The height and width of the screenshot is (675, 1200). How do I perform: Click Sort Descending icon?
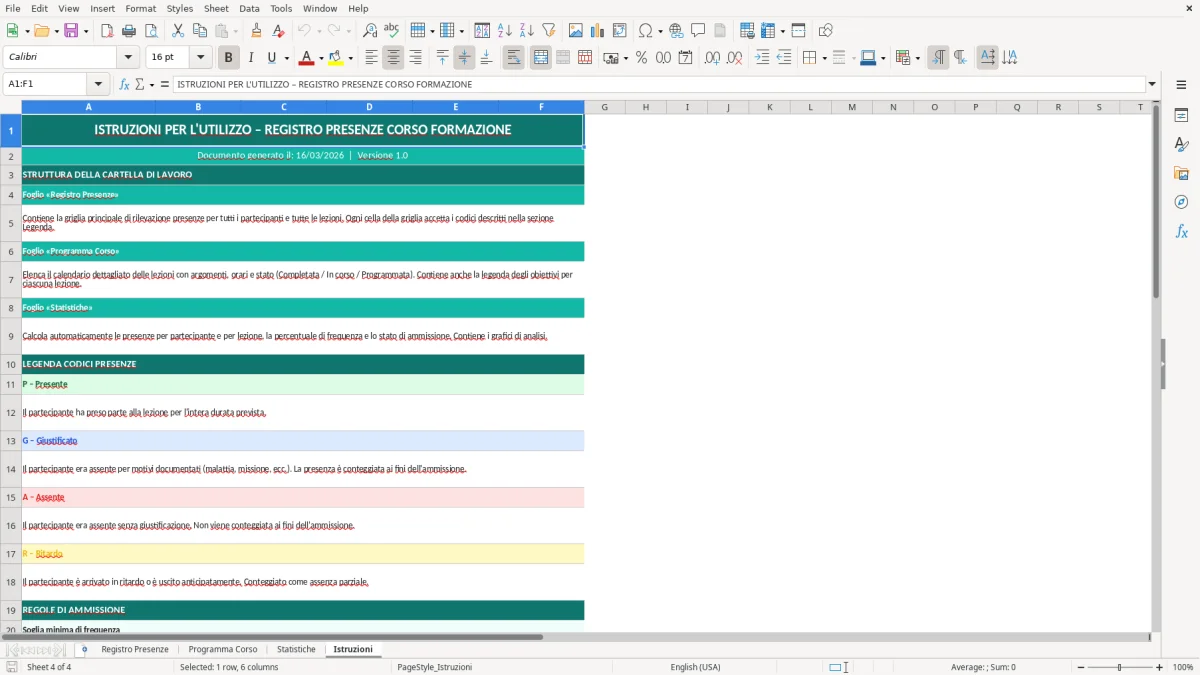point(526,31)
